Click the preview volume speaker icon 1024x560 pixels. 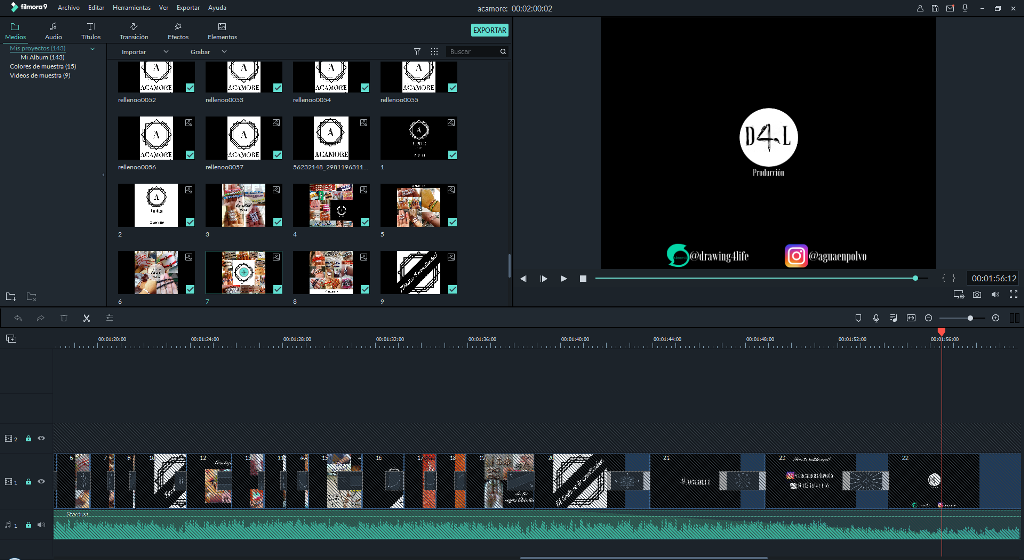pos(995,295)
